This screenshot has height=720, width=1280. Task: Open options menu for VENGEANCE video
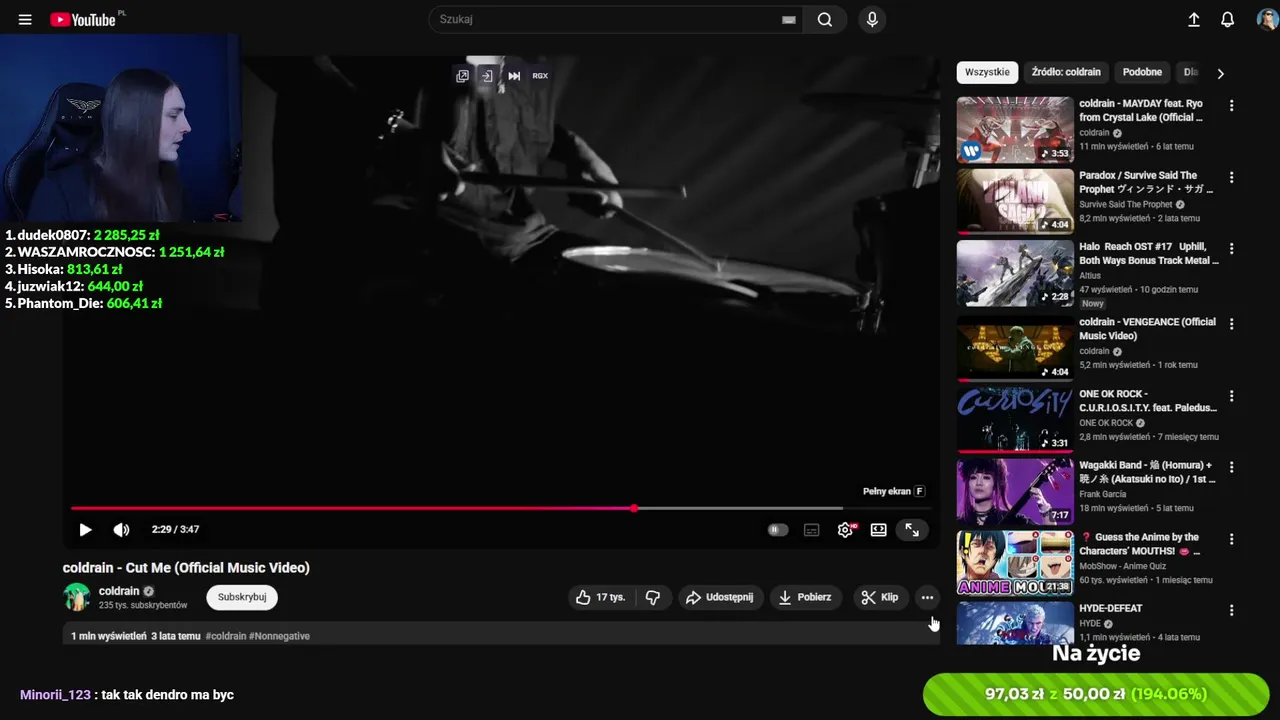tap(1231, 324)
